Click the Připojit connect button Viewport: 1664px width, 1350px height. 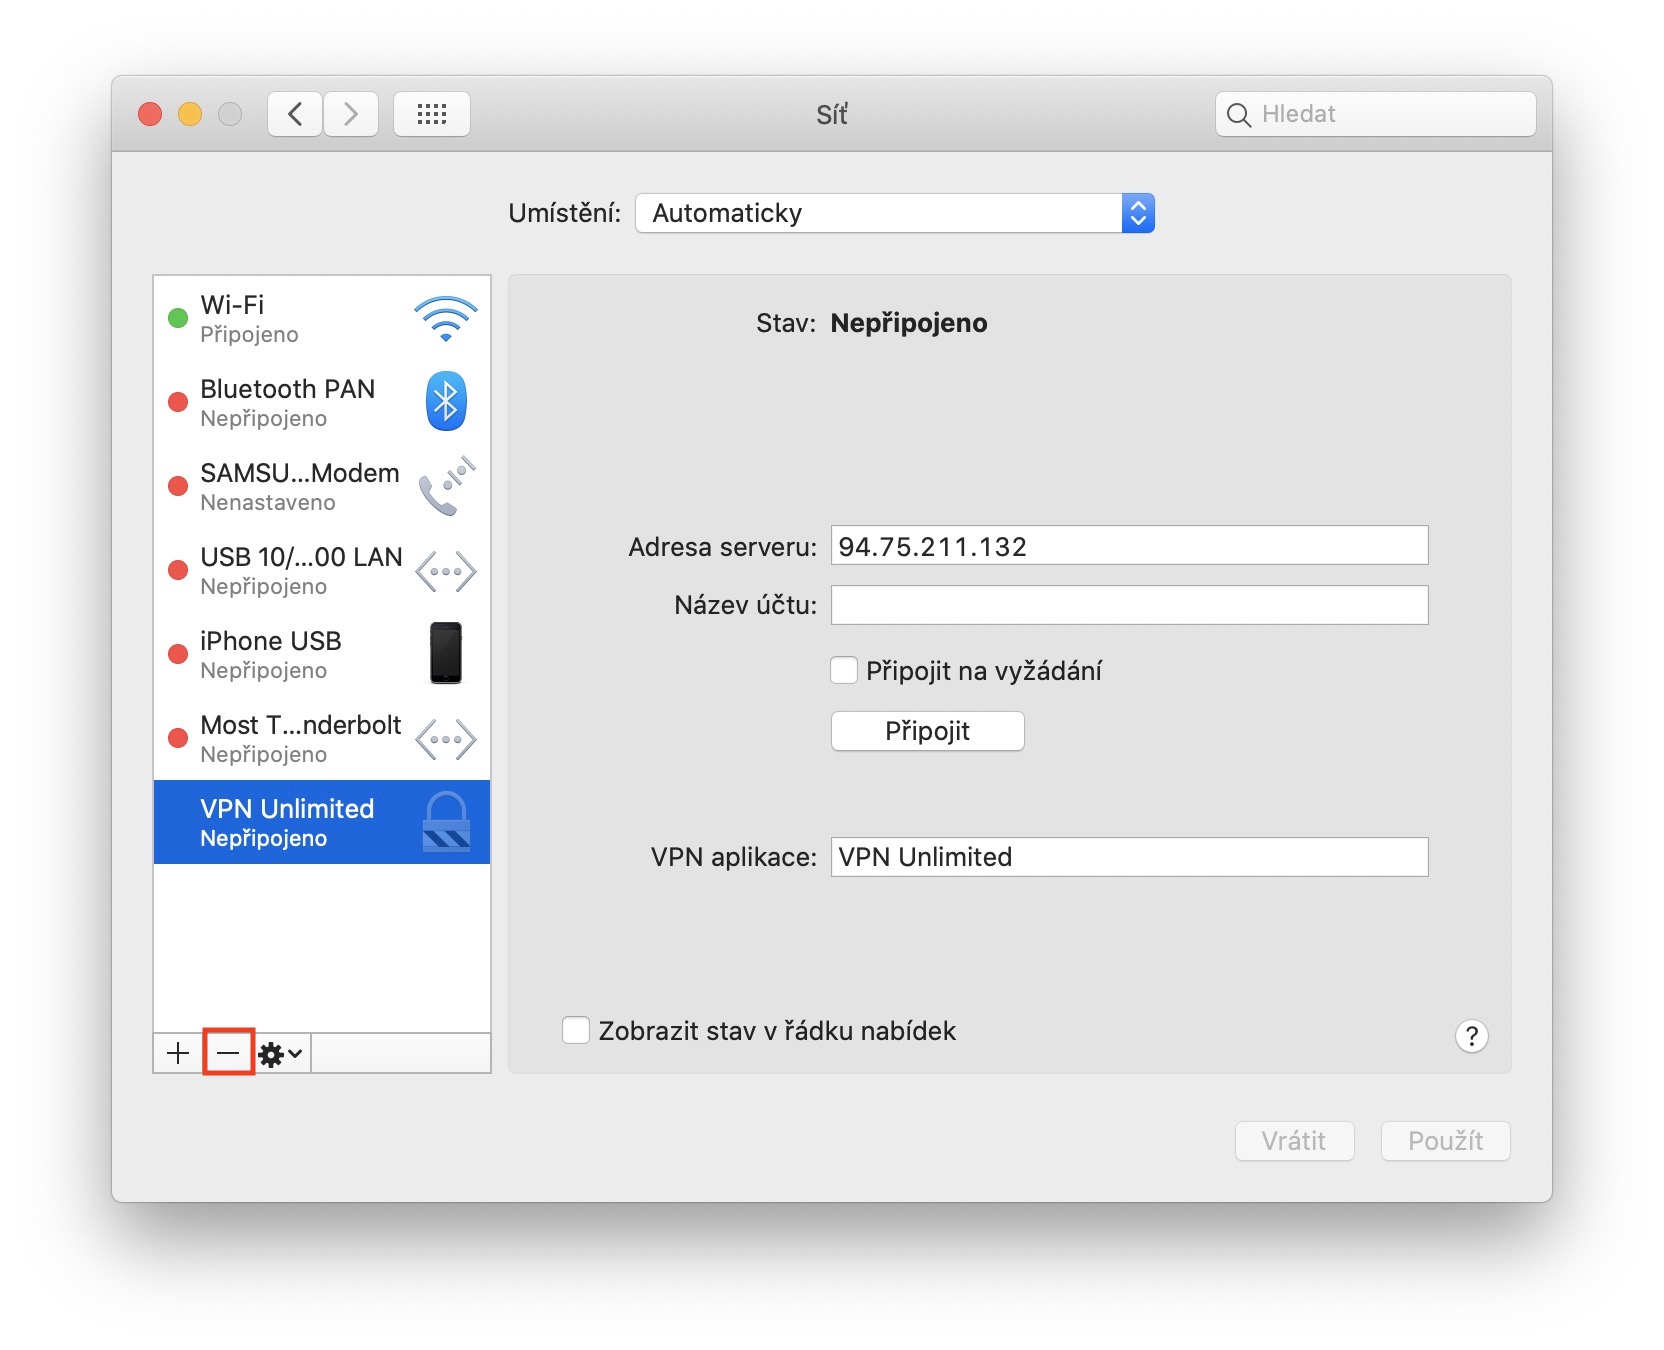pos(928,731)
